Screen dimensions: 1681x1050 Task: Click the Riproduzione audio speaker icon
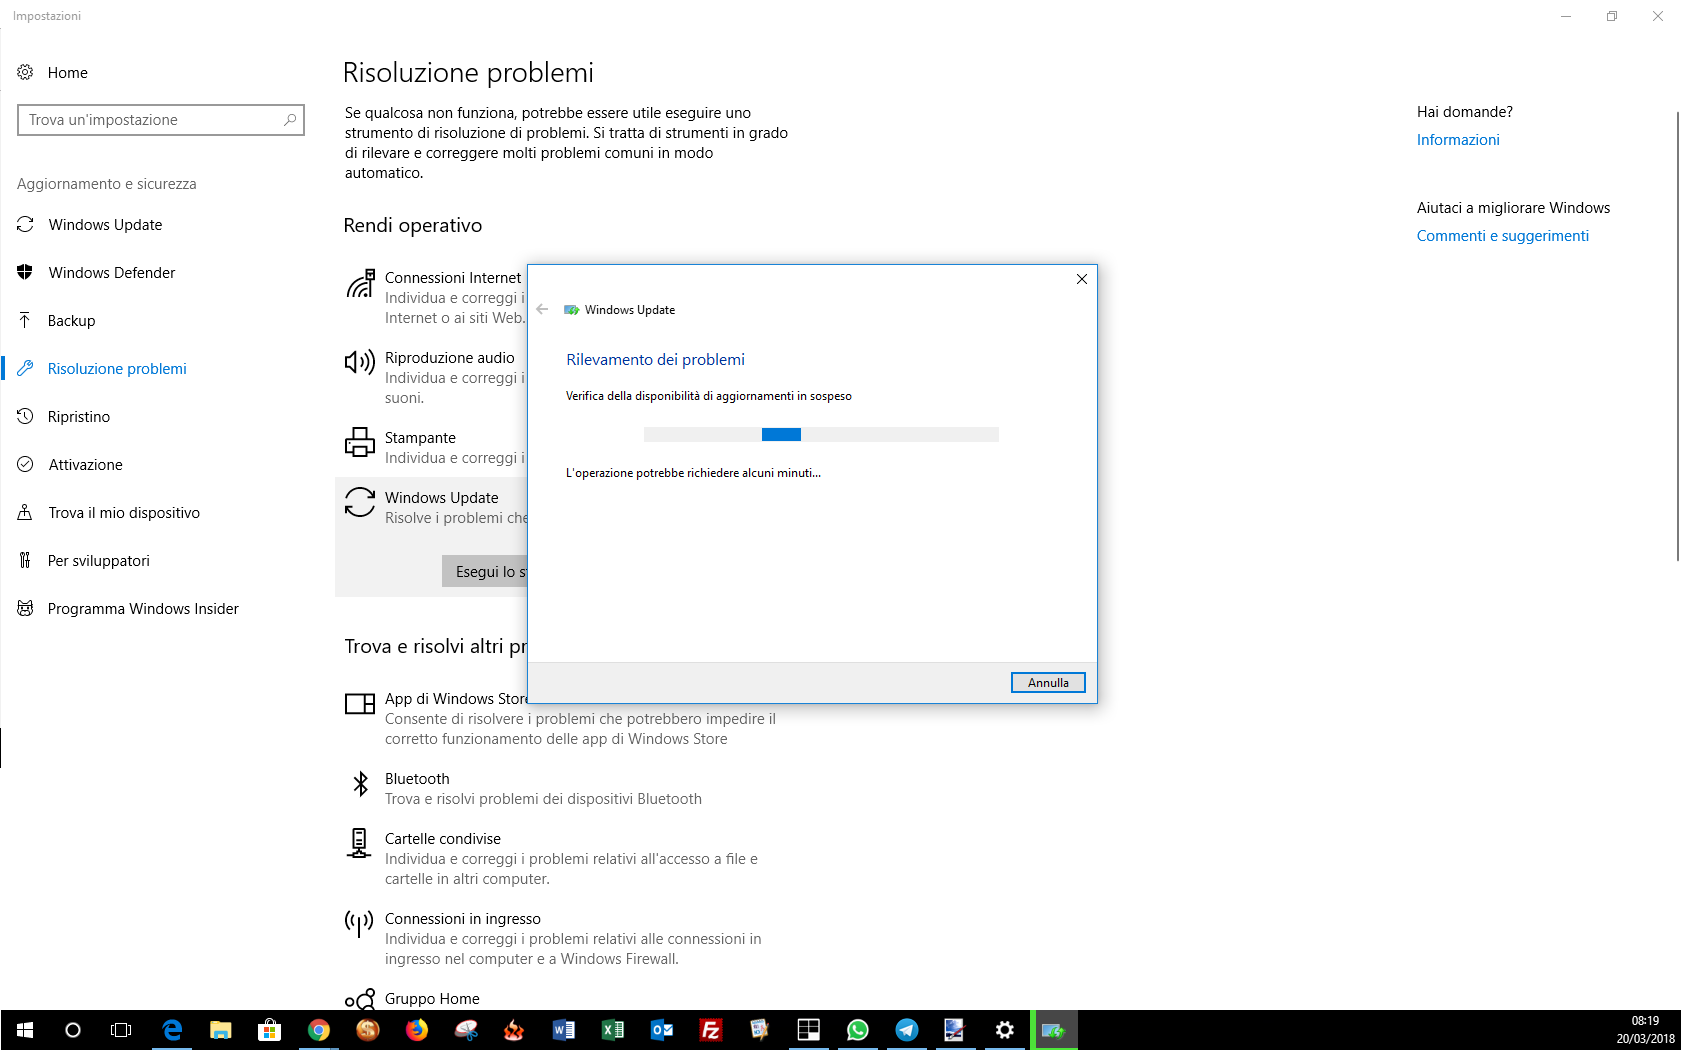pyautogui.click(x=360, y=362)
